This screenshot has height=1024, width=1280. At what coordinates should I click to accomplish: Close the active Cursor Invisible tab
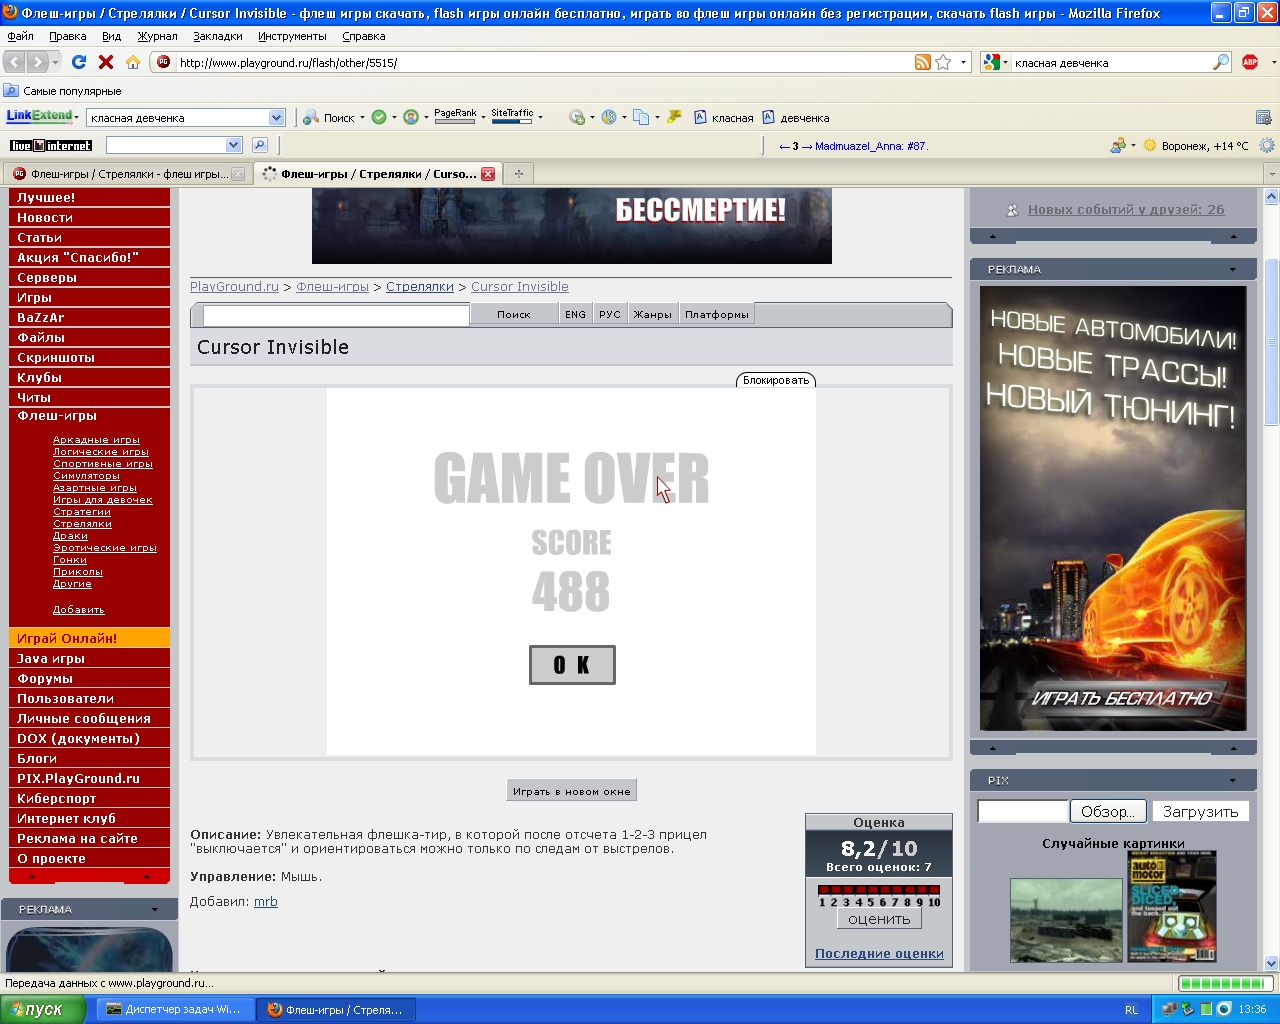(488, 174)
